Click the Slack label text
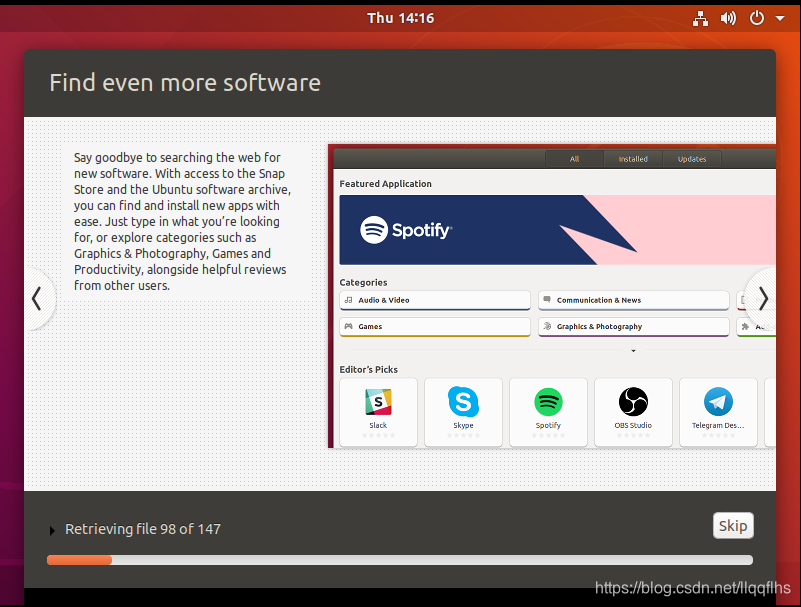 coord(378,425)
